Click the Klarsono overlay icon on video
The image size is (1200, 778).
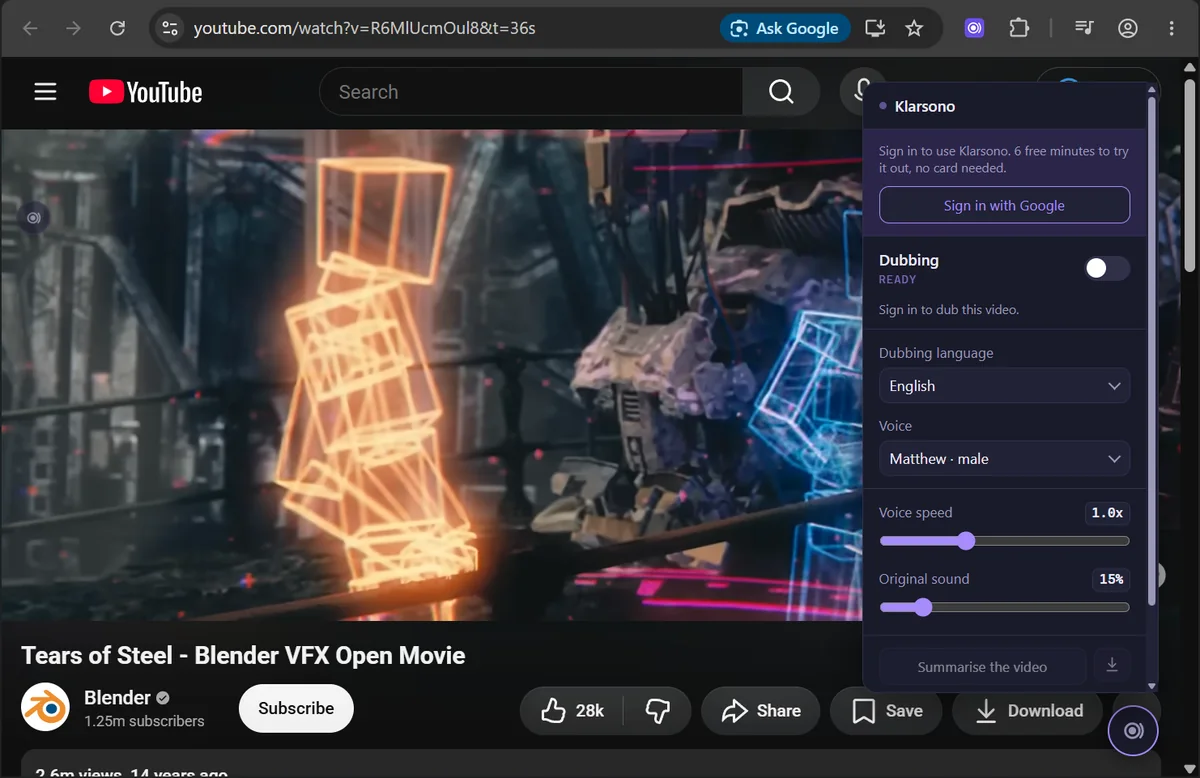tap(34, 217)
